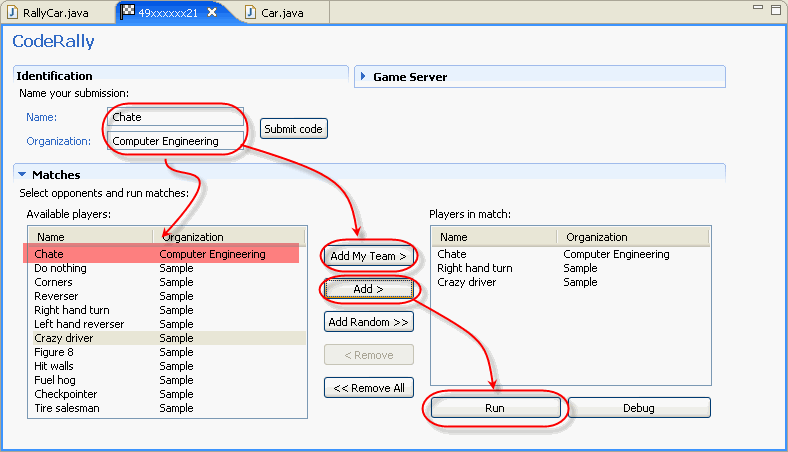The image size is (788, 452).
Task: Expand the Game Server section
Action: point(363,76)
